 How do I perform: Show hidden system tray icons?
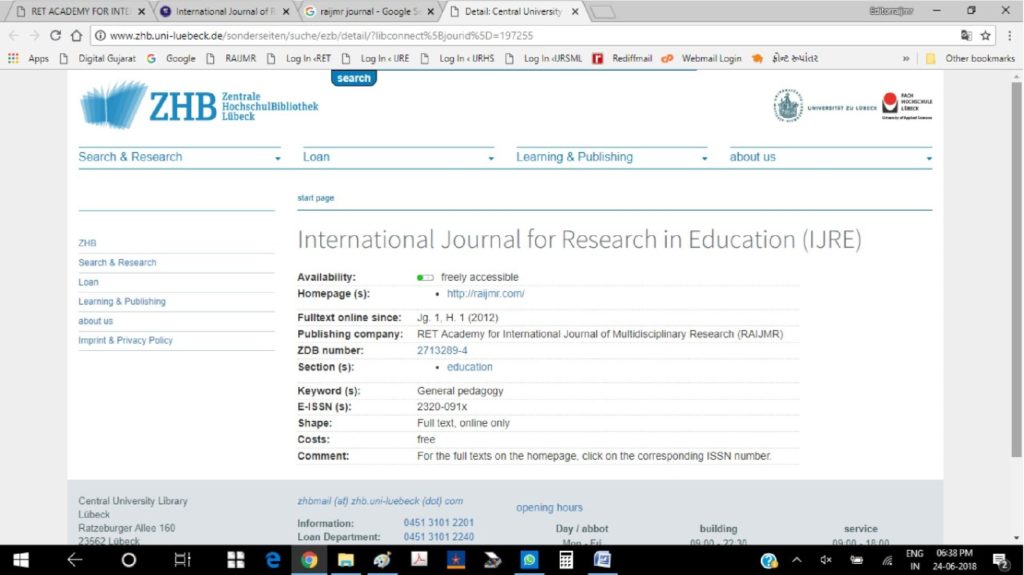tap(797, 560)
